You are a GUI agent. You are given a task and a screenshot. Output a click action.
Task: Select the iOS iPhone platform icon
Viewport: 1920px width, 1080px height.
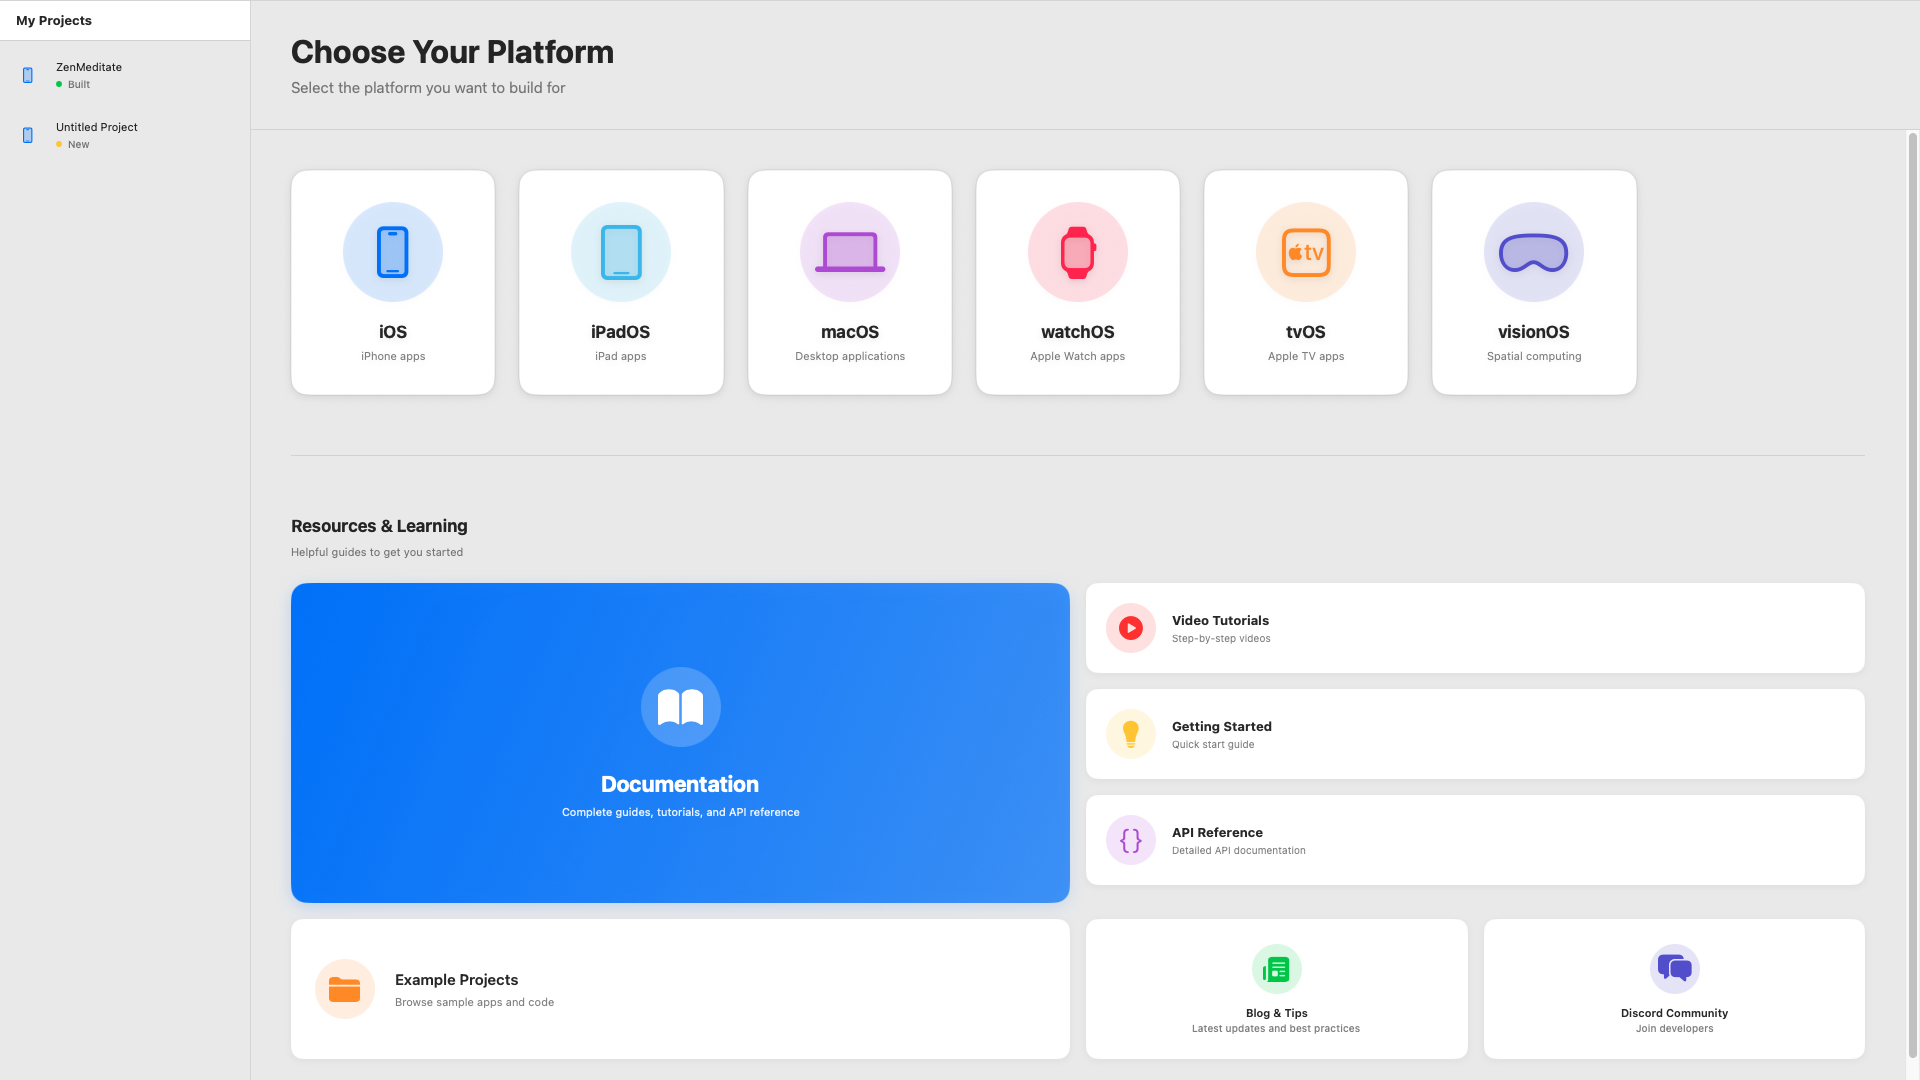[393, 252]
